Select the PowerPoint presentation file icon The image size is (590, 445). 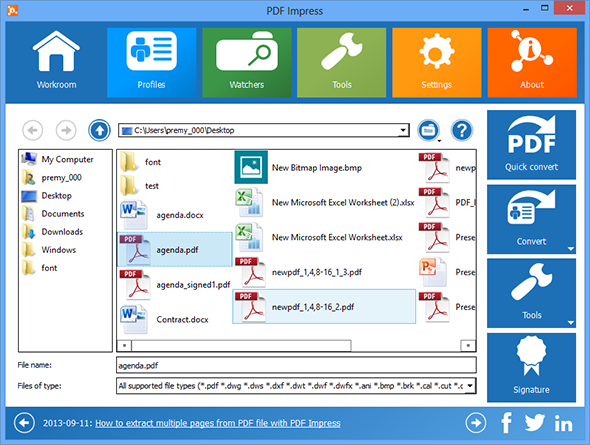click(x=433, y=272)
